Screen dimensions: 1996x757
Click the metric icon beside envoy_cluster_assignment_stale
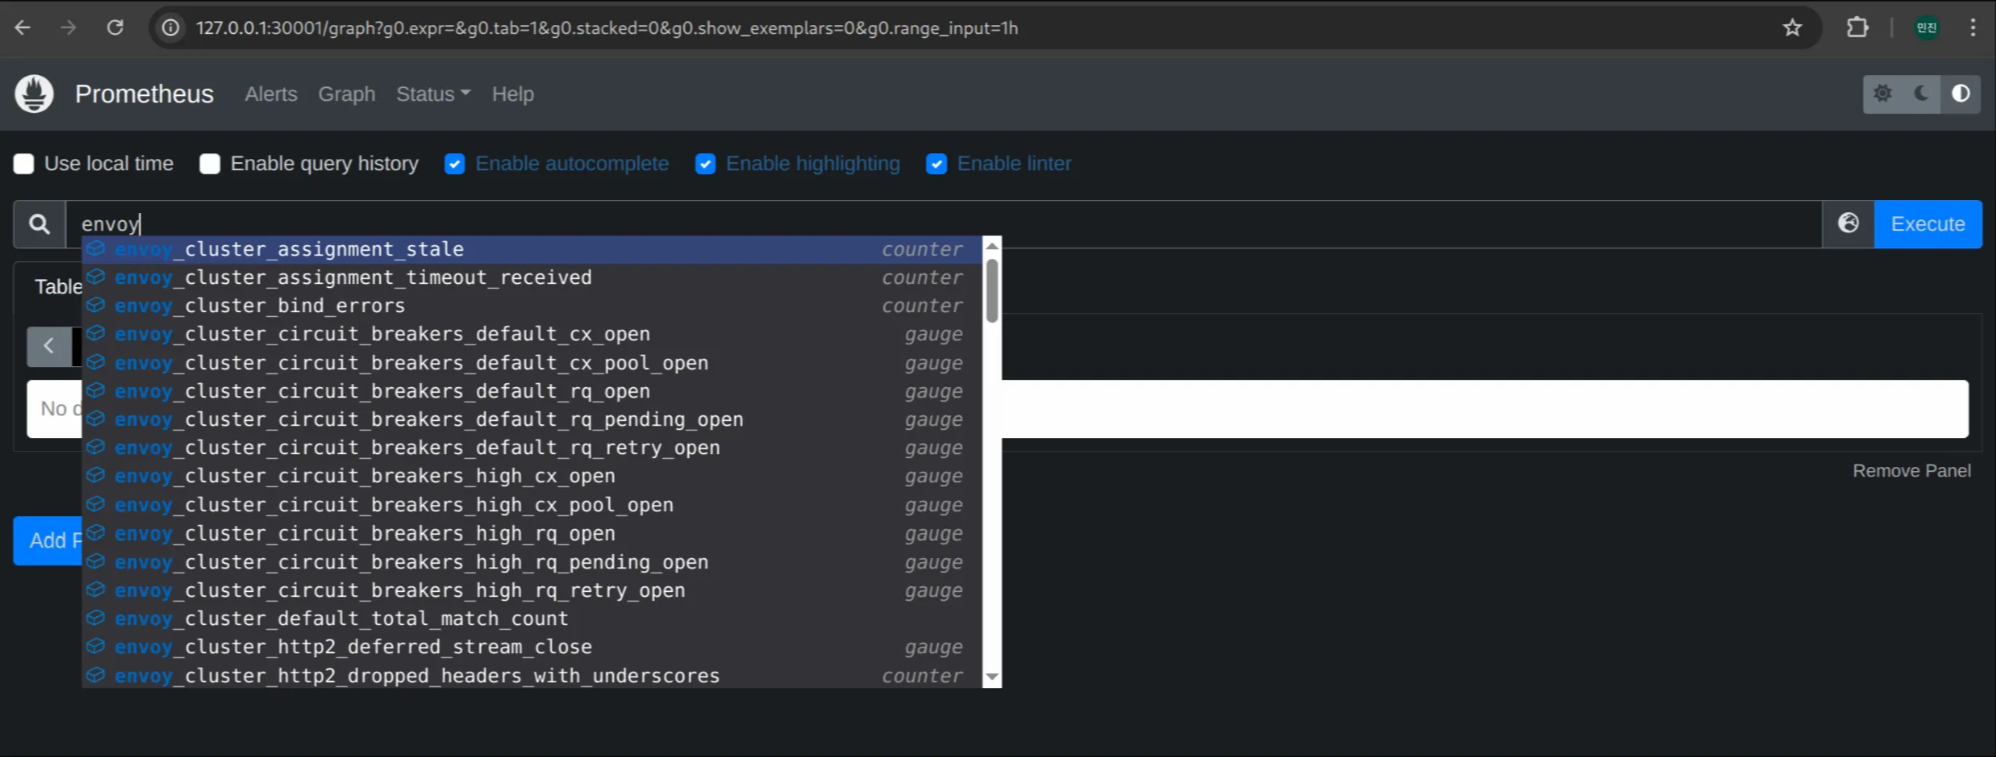pyautogui.click(x=96, y=248)
